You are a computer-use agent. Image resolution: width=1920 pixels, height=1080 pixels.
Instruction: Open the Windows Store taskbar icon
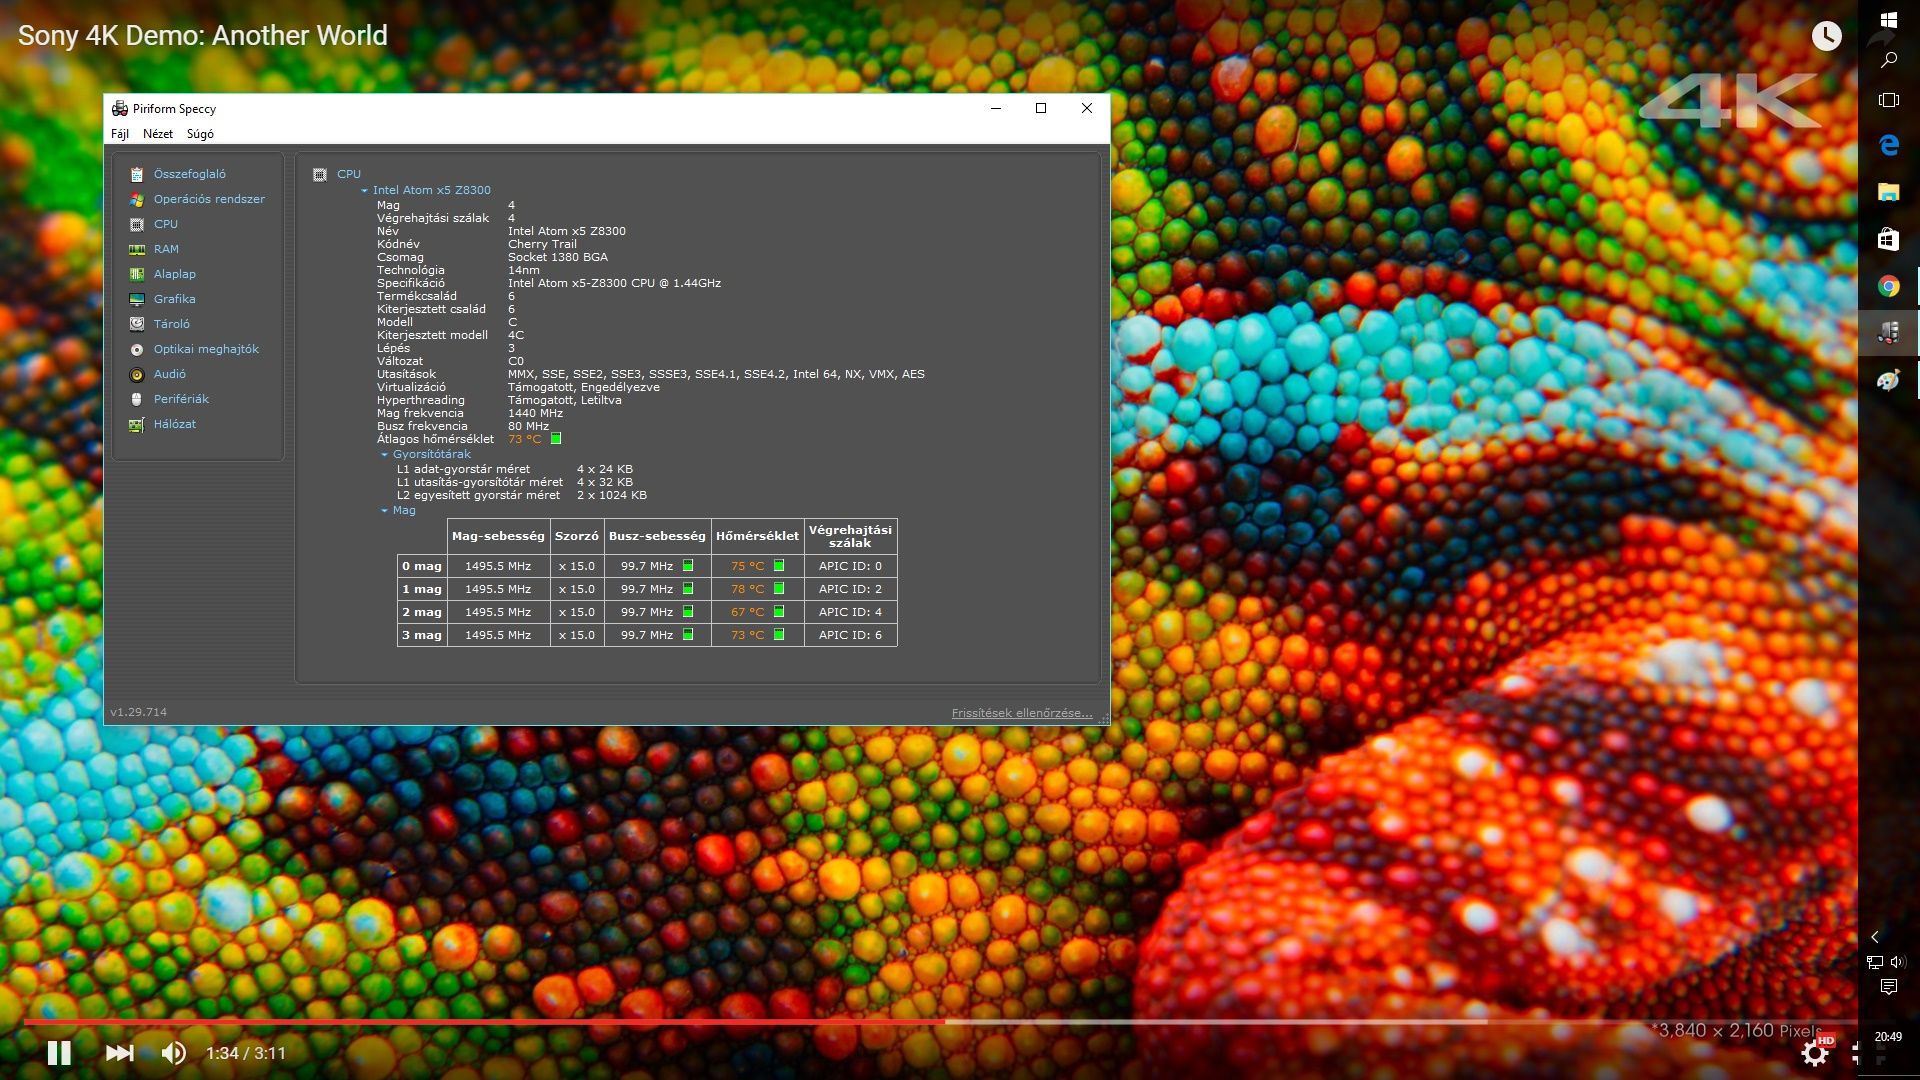click(x=1888, y=239)
